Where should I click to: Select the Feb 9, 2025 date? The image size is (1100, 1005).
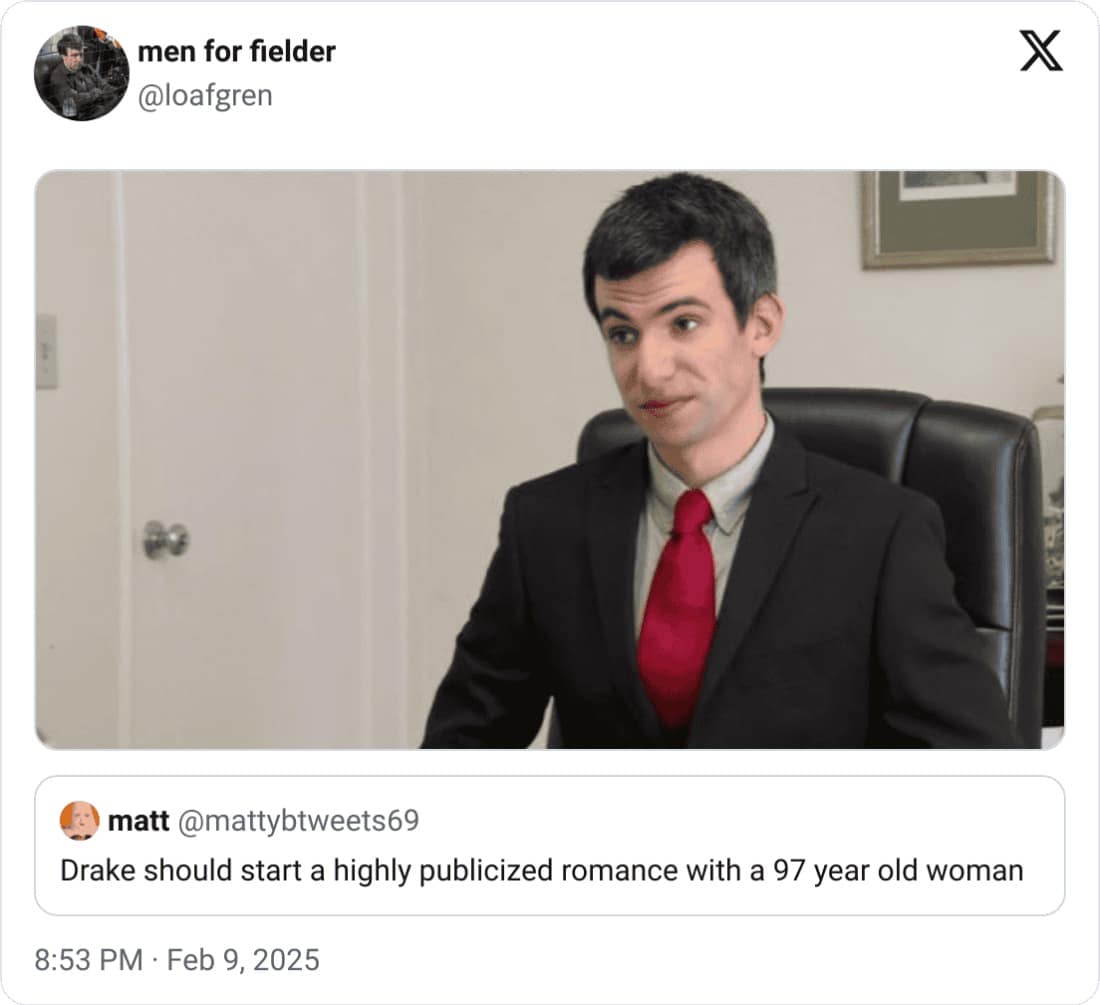coord(243,959)
